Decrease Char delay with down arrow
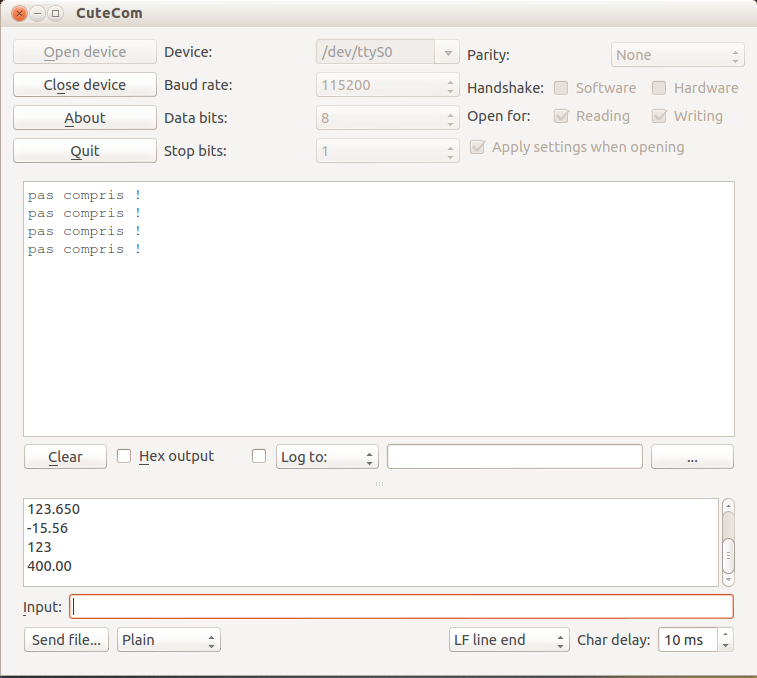 click(x=726, y=646)
